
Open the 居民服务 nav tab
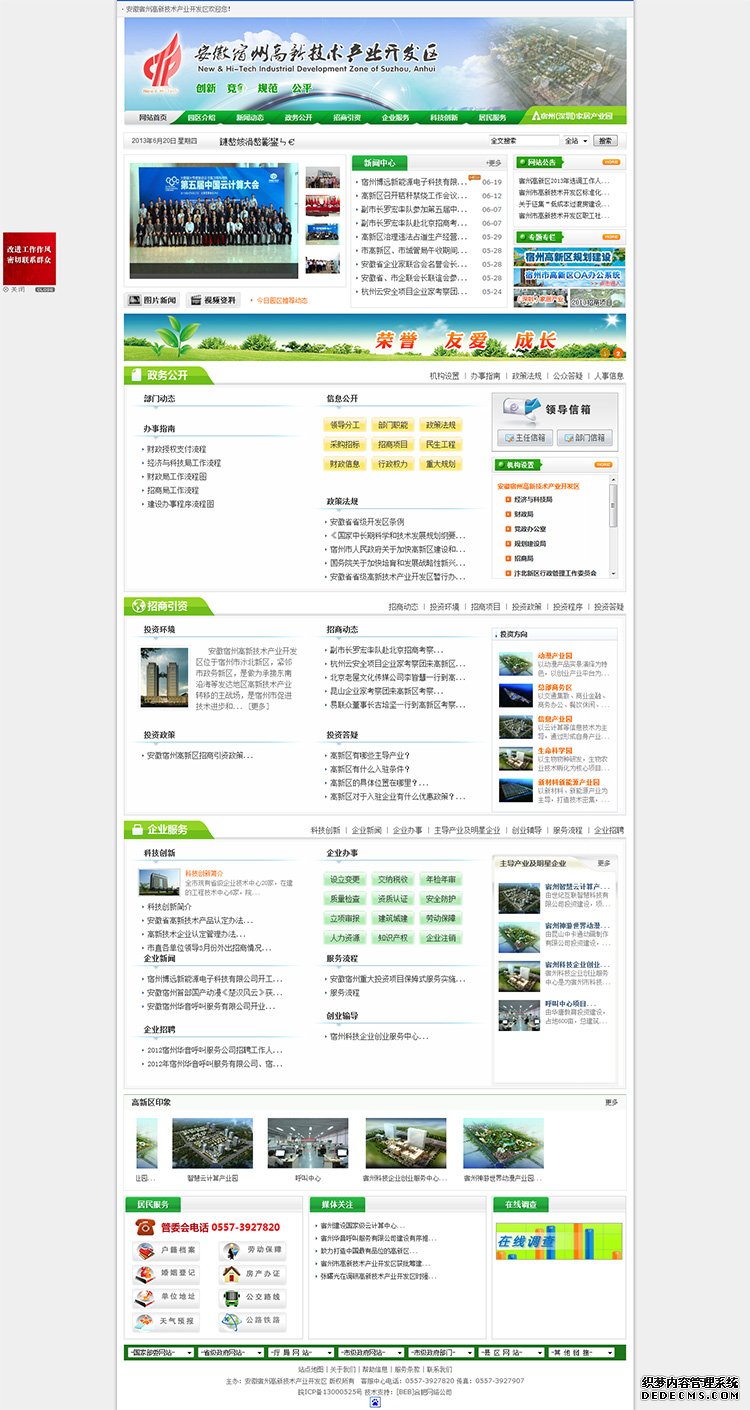pos(492,117)
